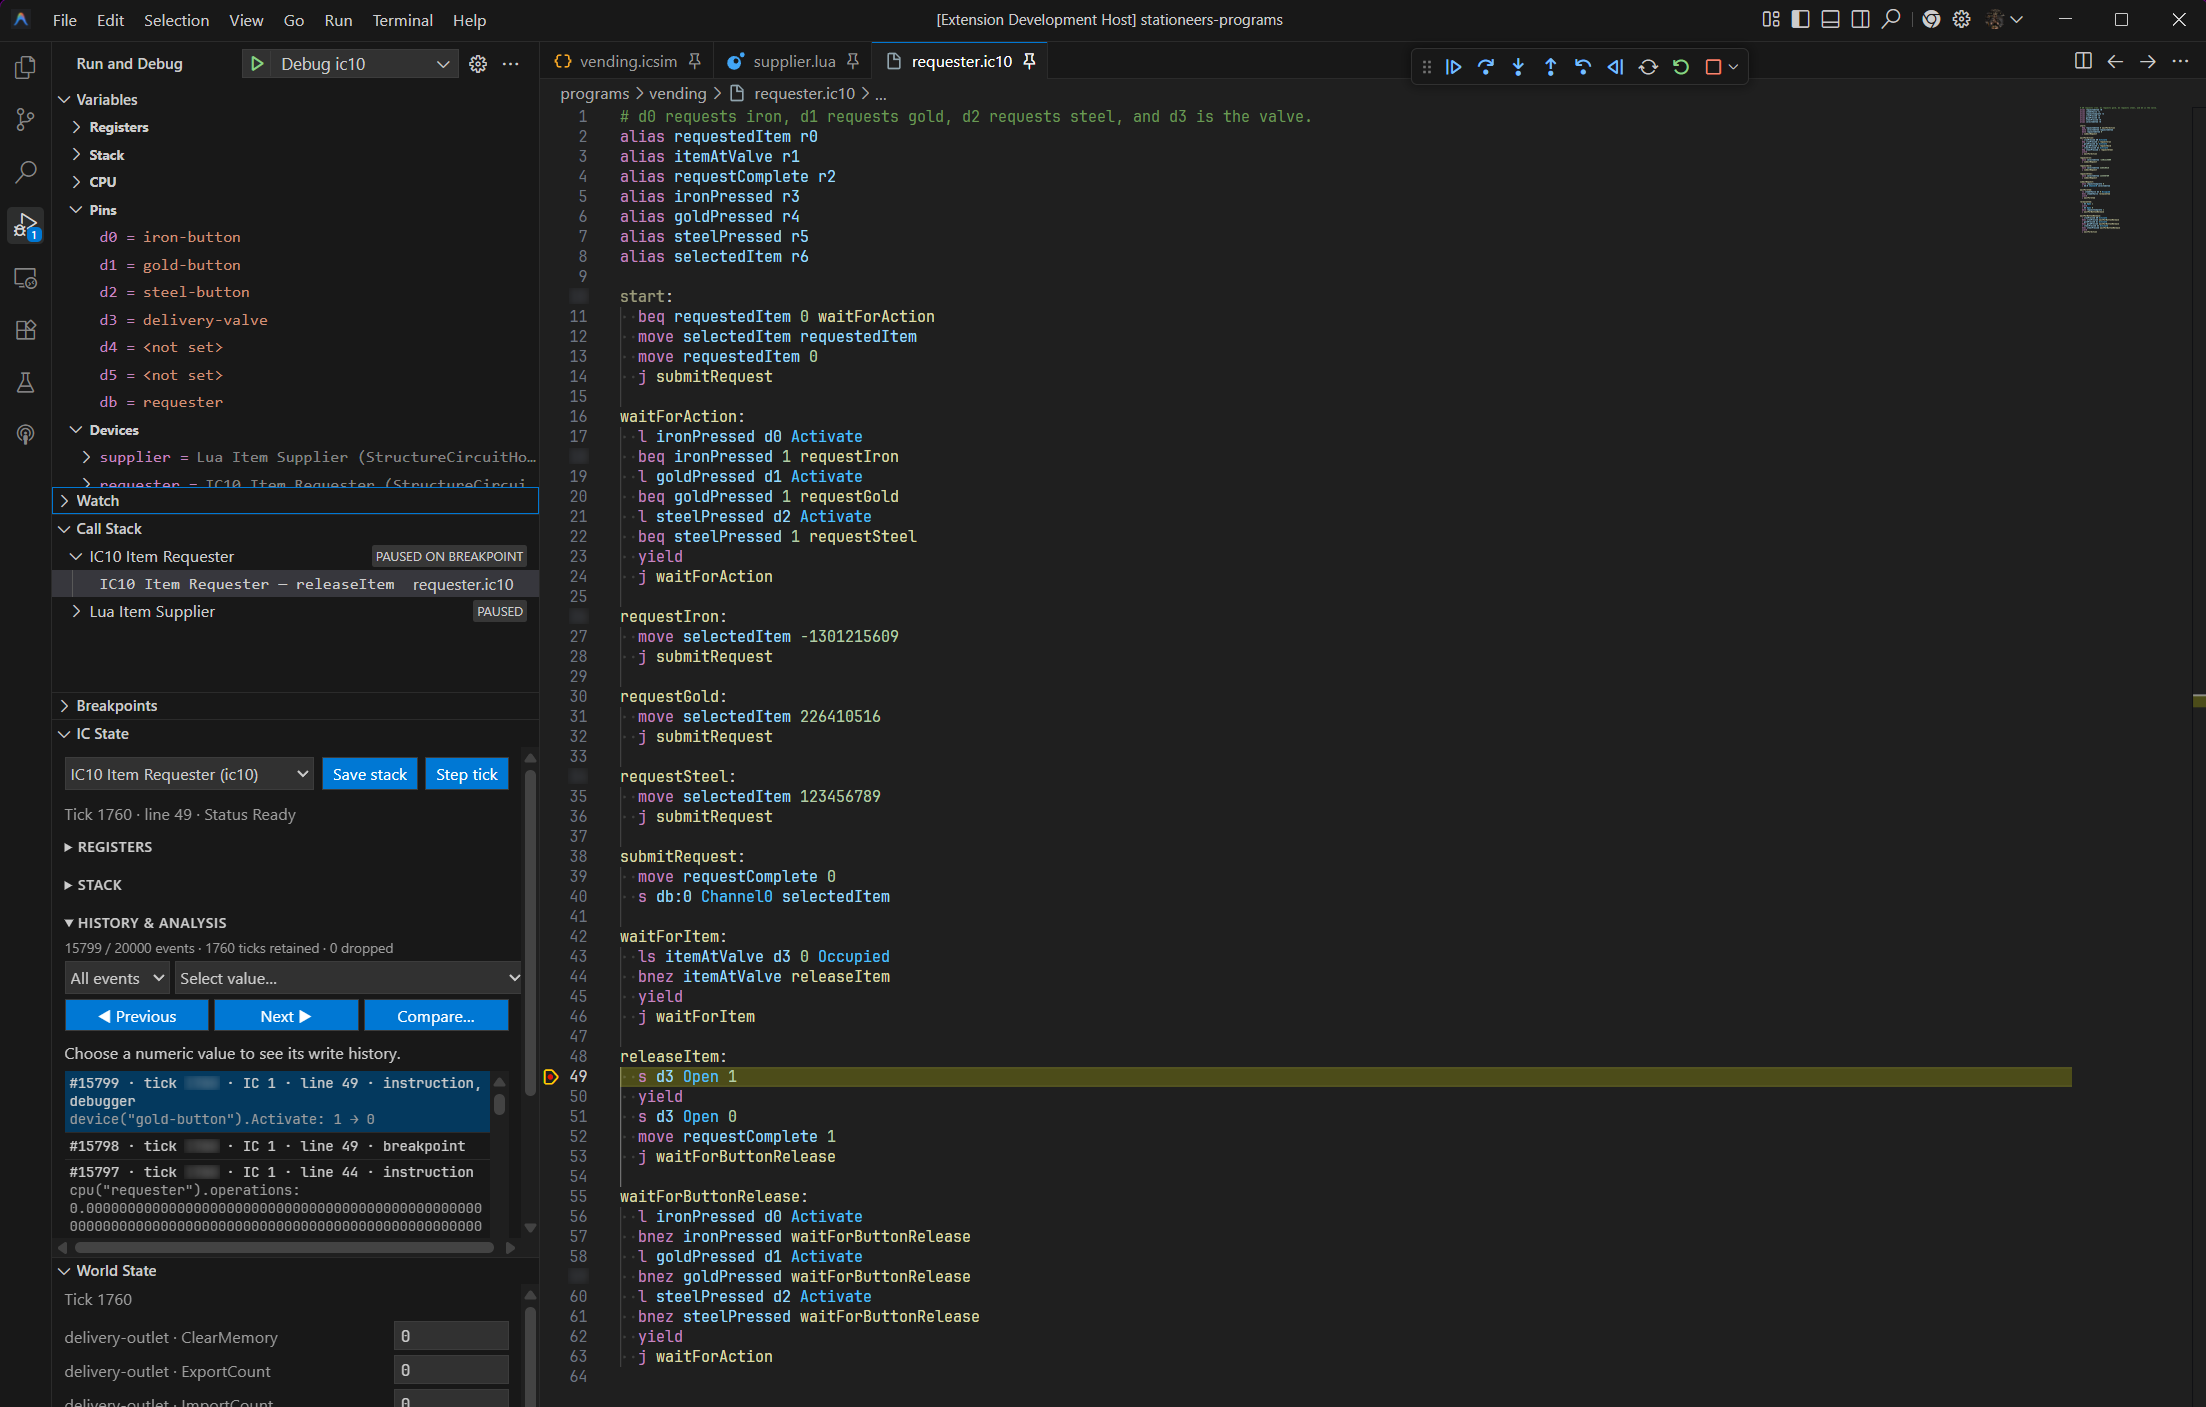Open the Explorer view in activity bar
Screen dimensions: 2206x1407
(26, 67)
